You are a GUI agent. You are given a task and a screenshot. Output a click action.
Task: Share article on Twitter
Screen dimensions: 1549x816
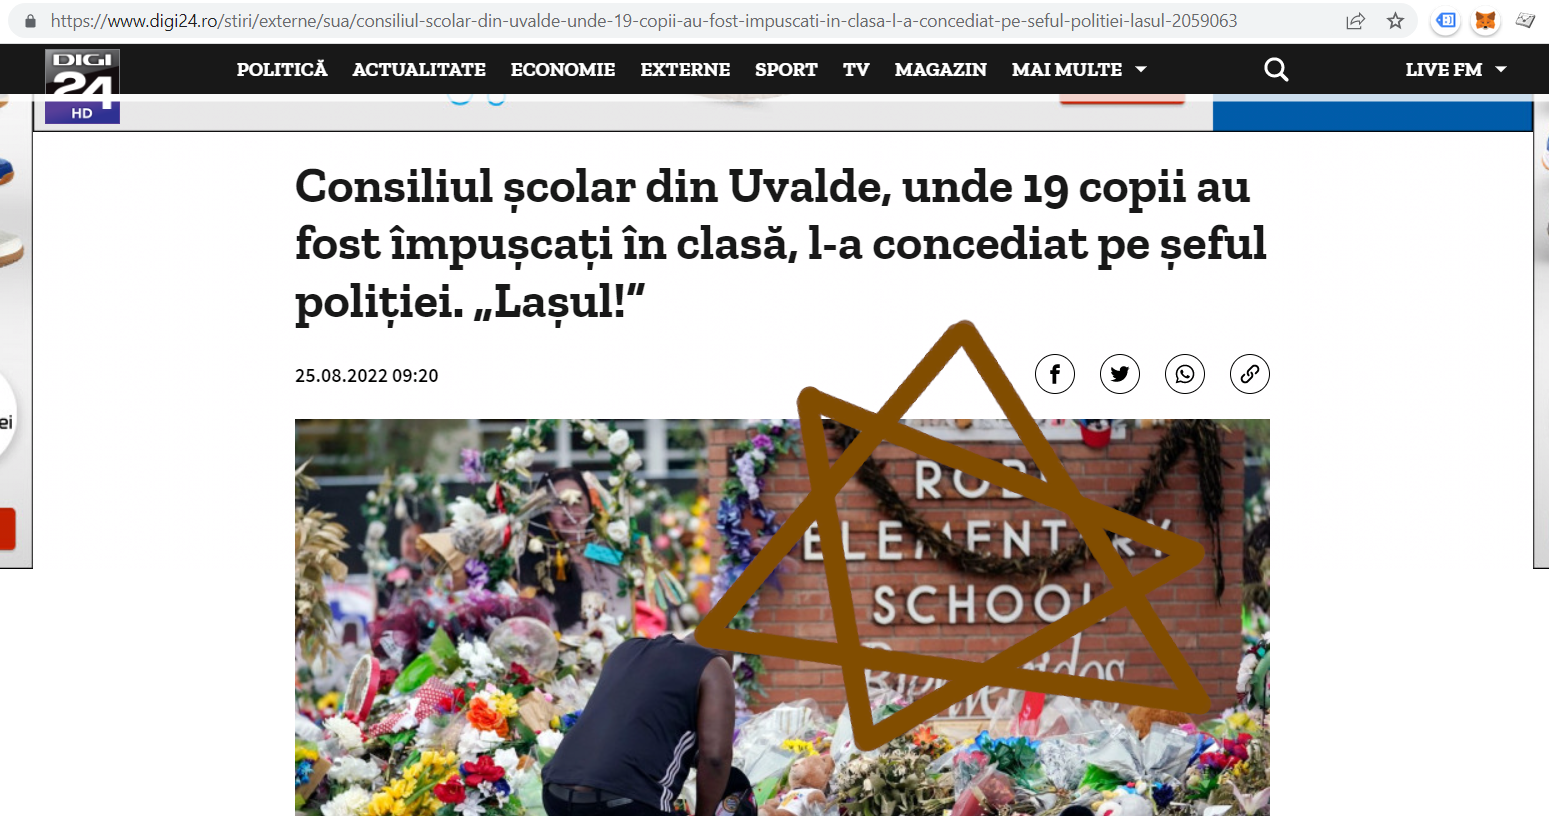1120,374
